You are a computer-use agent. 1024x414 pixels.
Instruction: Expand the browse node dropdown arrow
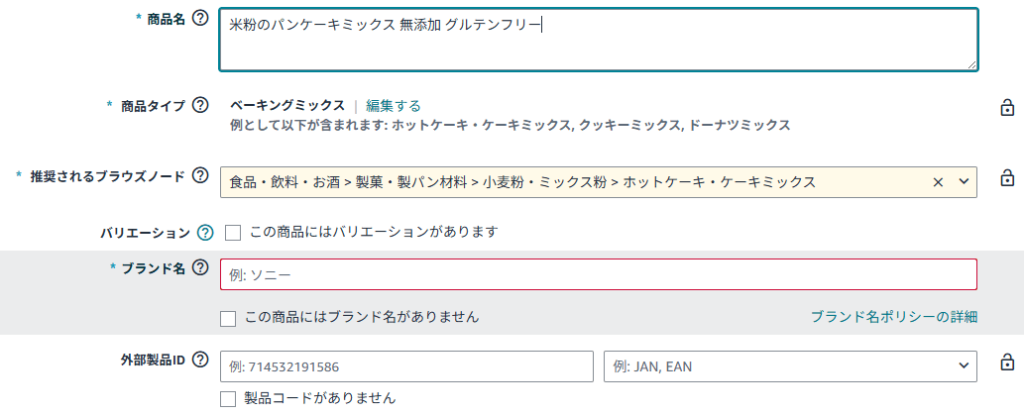coord(963,182)
